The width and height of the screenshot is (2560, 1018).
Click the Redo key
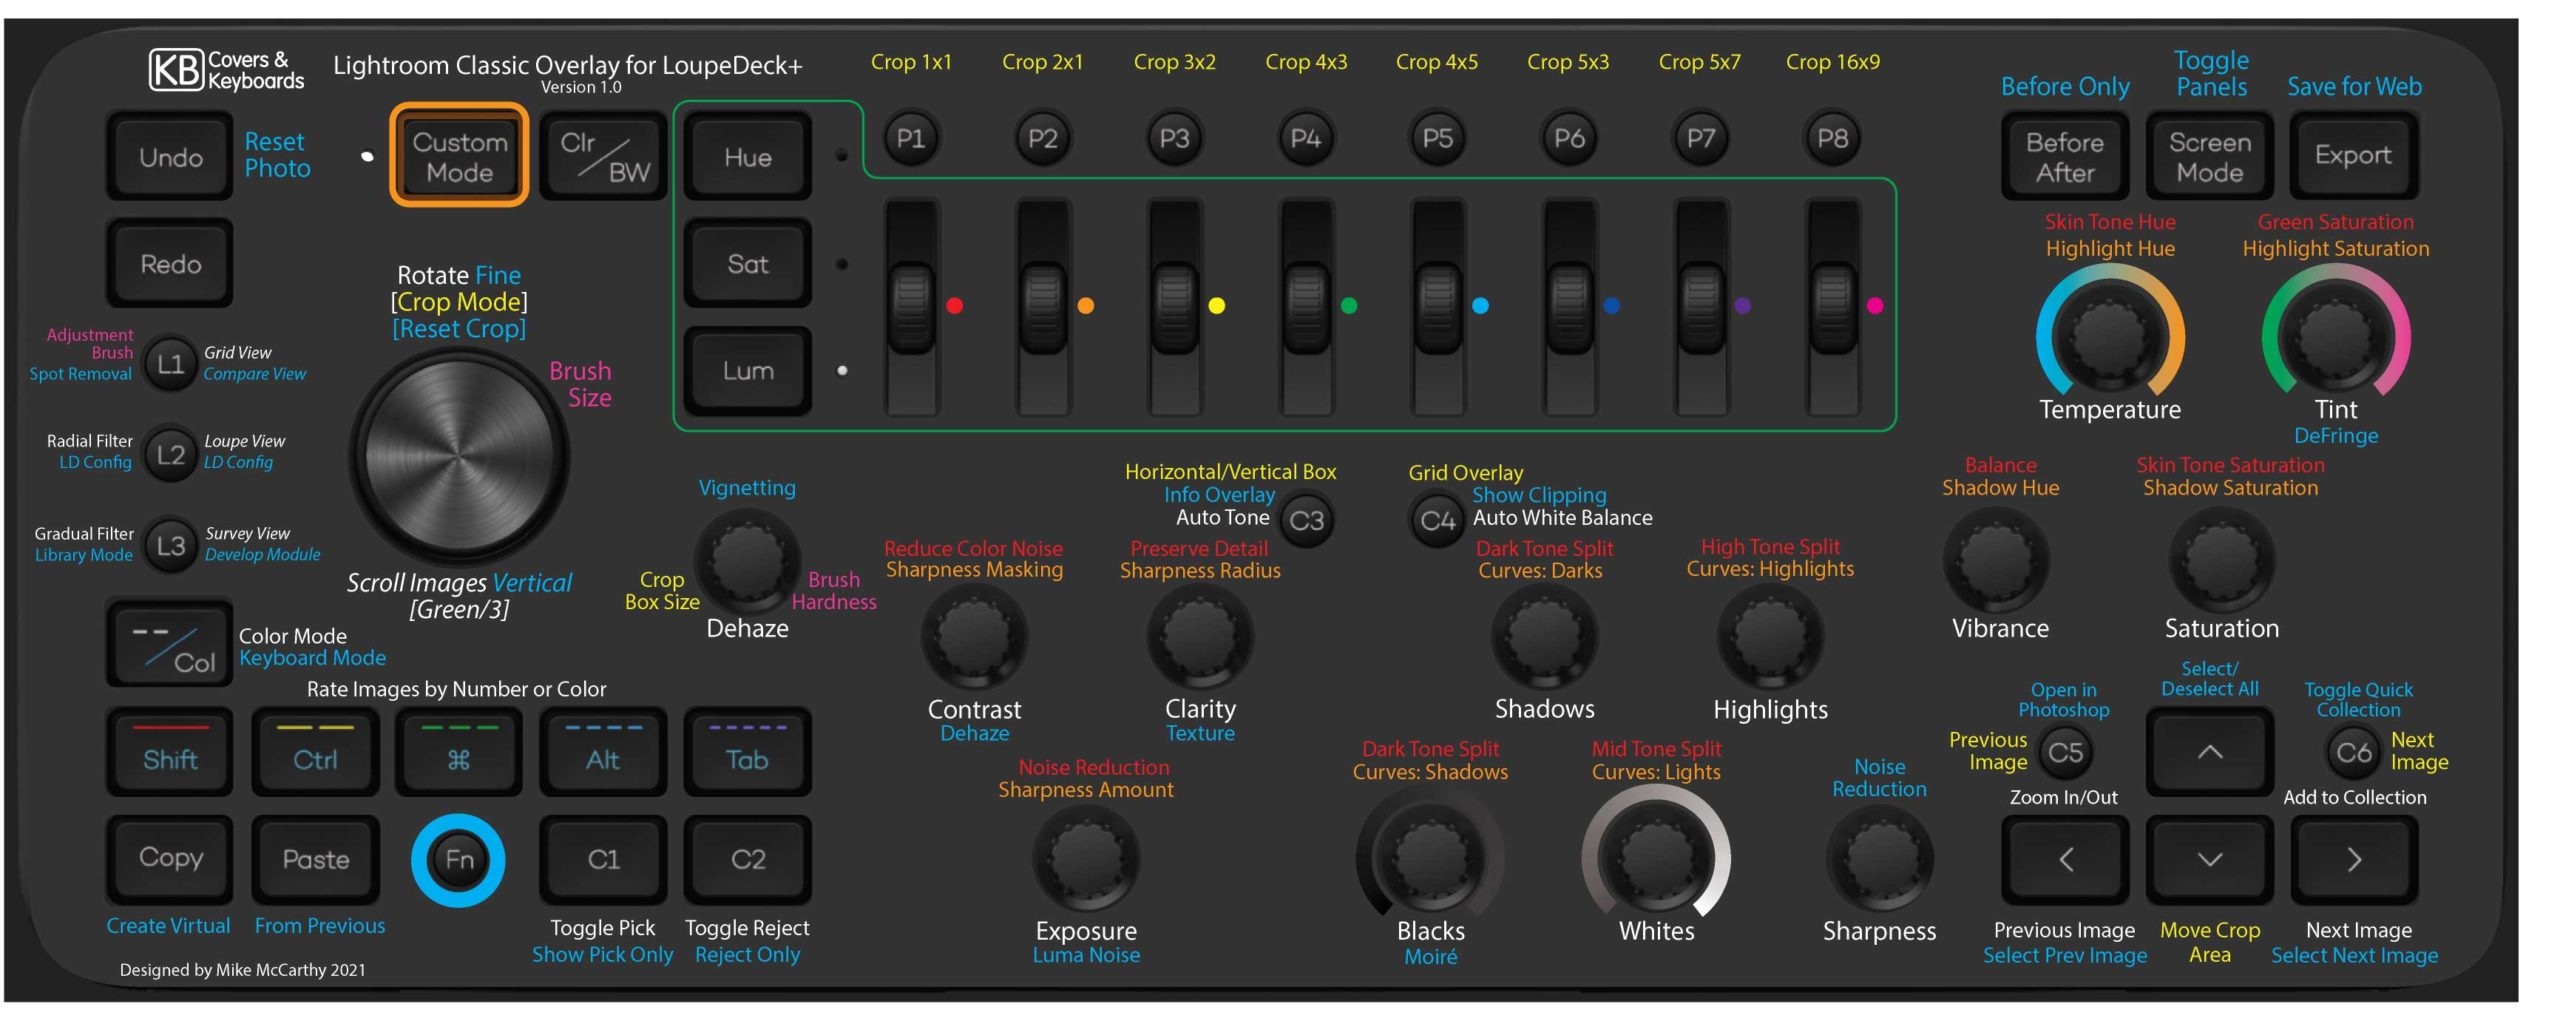click(170, 263)
